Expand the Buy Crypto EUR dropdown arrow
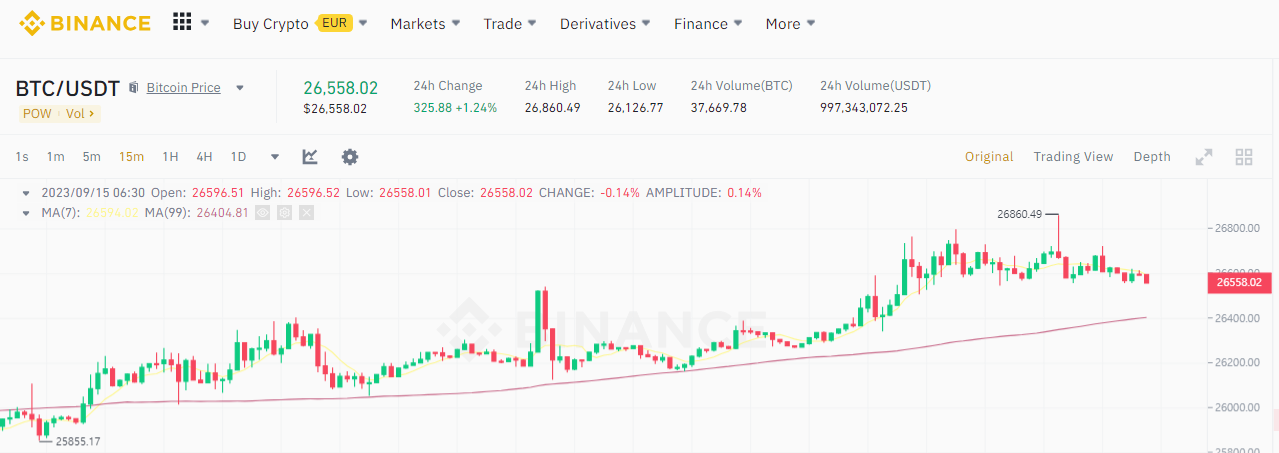Image resolution: width=1279 pixels, height=453 pixels. click(363, 23)
